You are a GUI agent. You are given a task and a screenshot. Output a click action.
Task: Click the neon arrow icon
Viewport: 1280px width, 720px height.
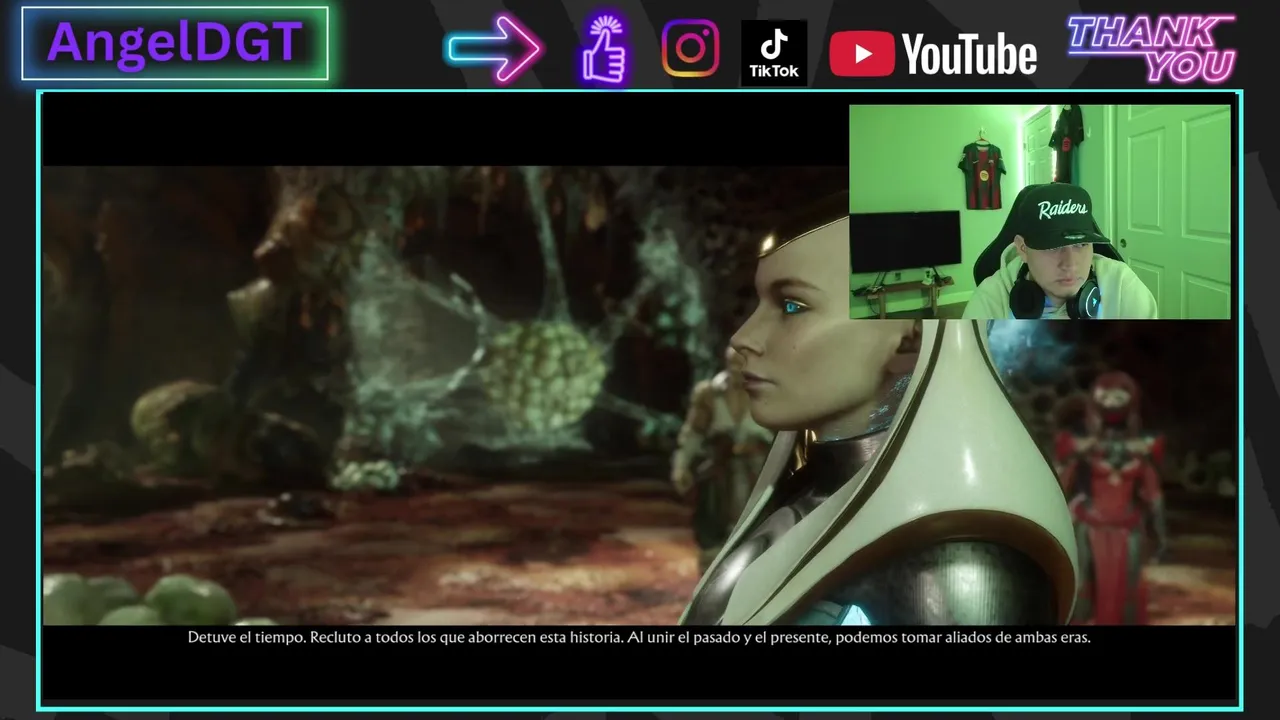click(x=495, y=49)
